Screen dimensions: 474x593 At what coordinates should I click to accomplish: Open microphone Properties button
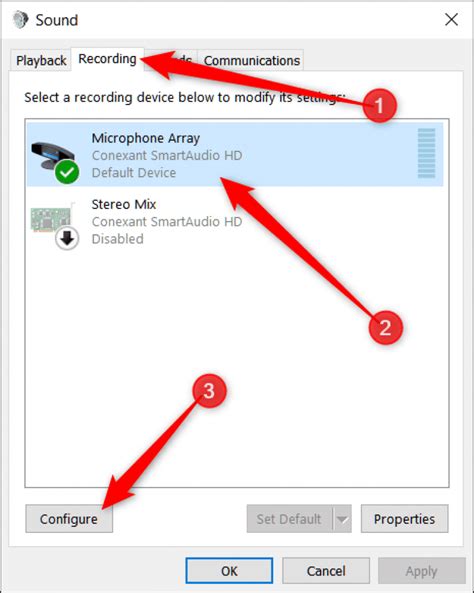(x=404, y=519)
